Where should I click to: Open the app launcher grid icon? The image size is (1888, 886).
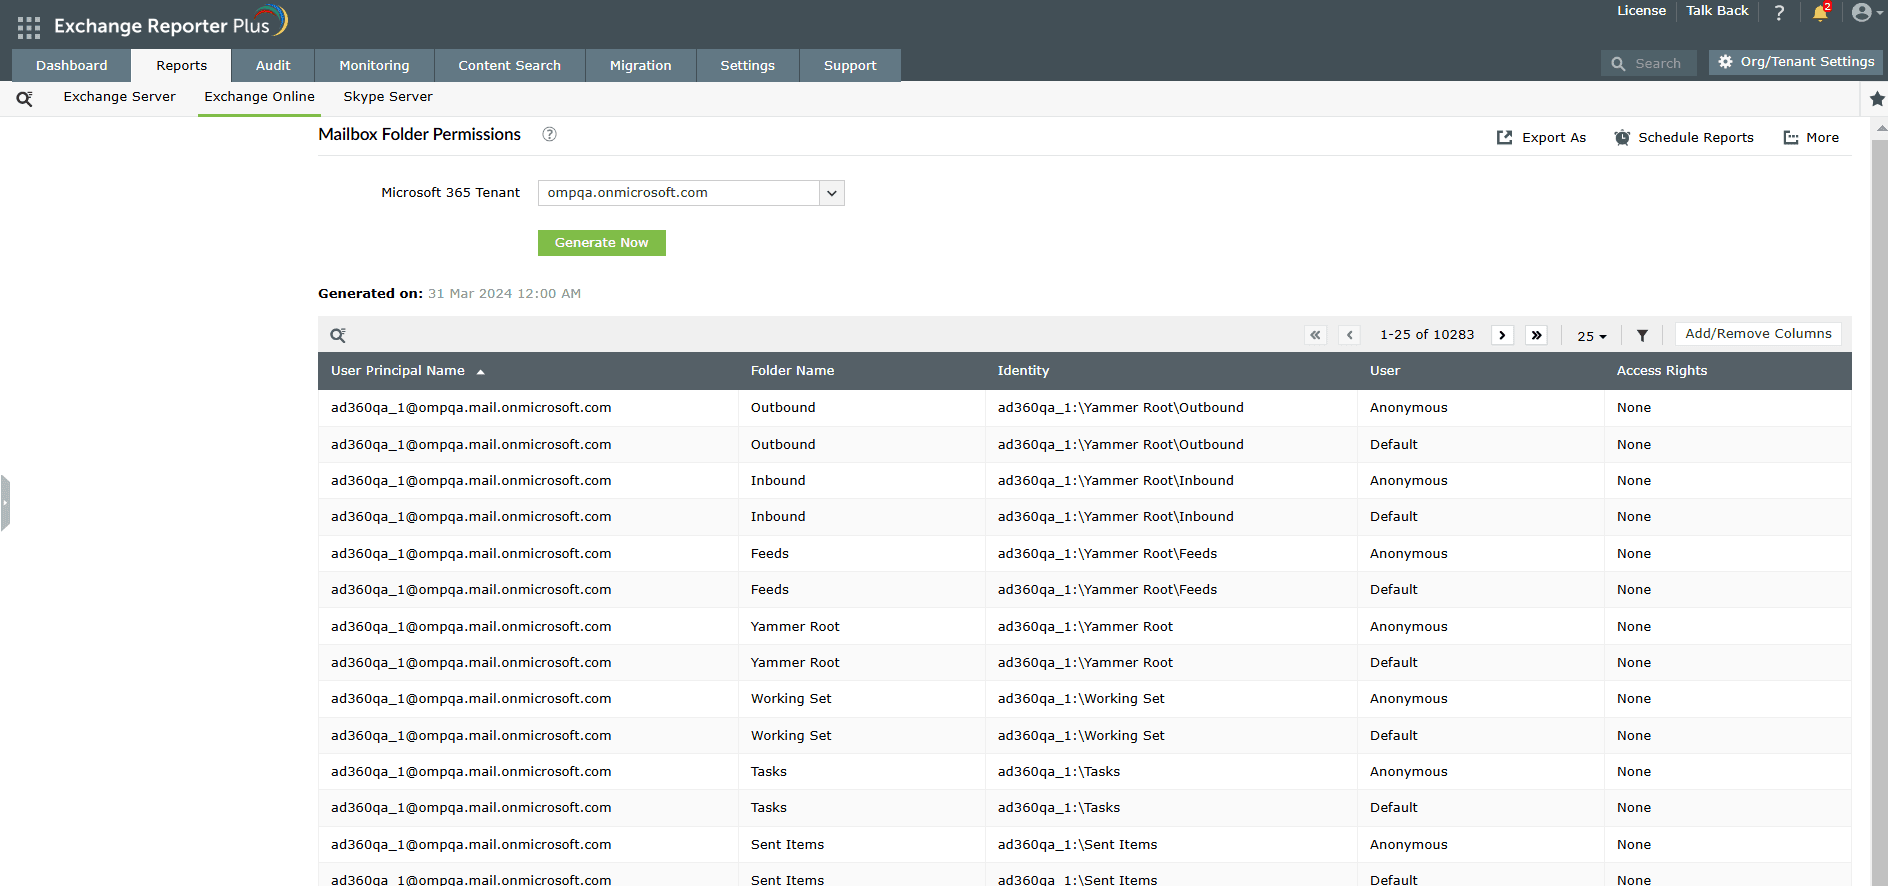(x=29, y=27)
